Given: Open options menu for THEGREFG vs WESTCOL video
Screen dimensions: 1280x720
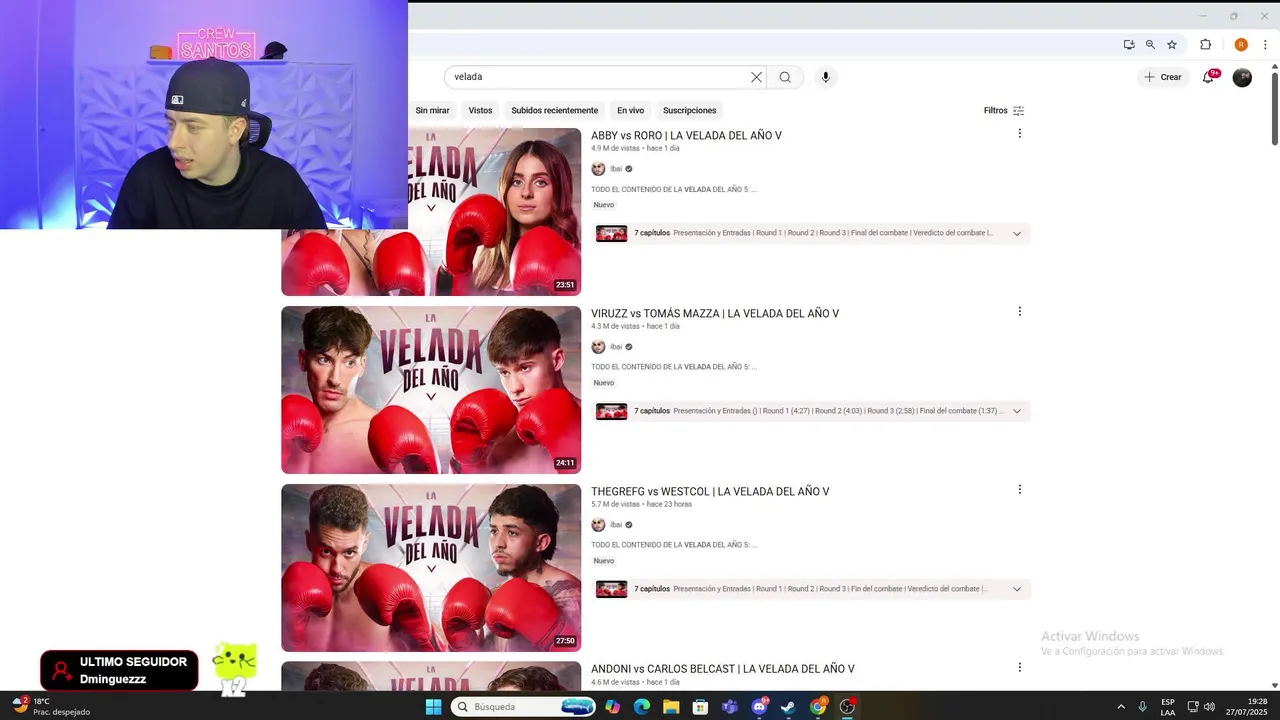Looking at the screenshot, I should pyautogui.click(x=1020, y=489).
